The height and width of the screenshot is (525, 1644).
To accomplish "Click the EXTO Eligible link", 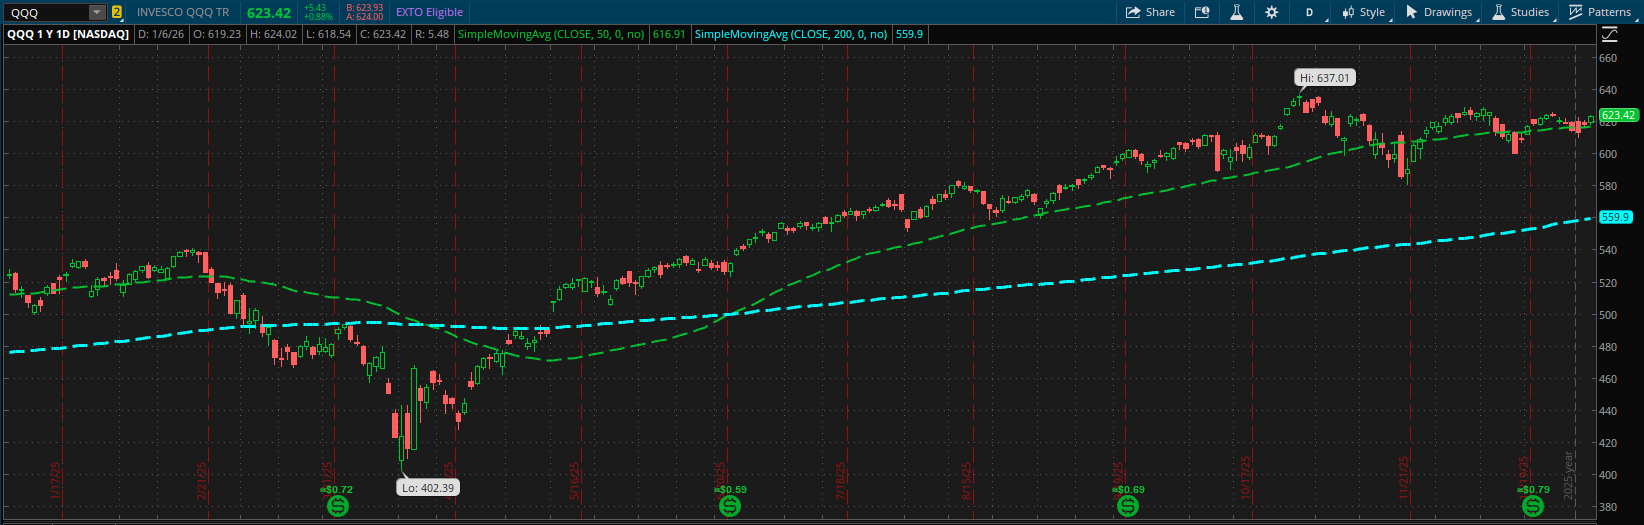I will point(429,12).
